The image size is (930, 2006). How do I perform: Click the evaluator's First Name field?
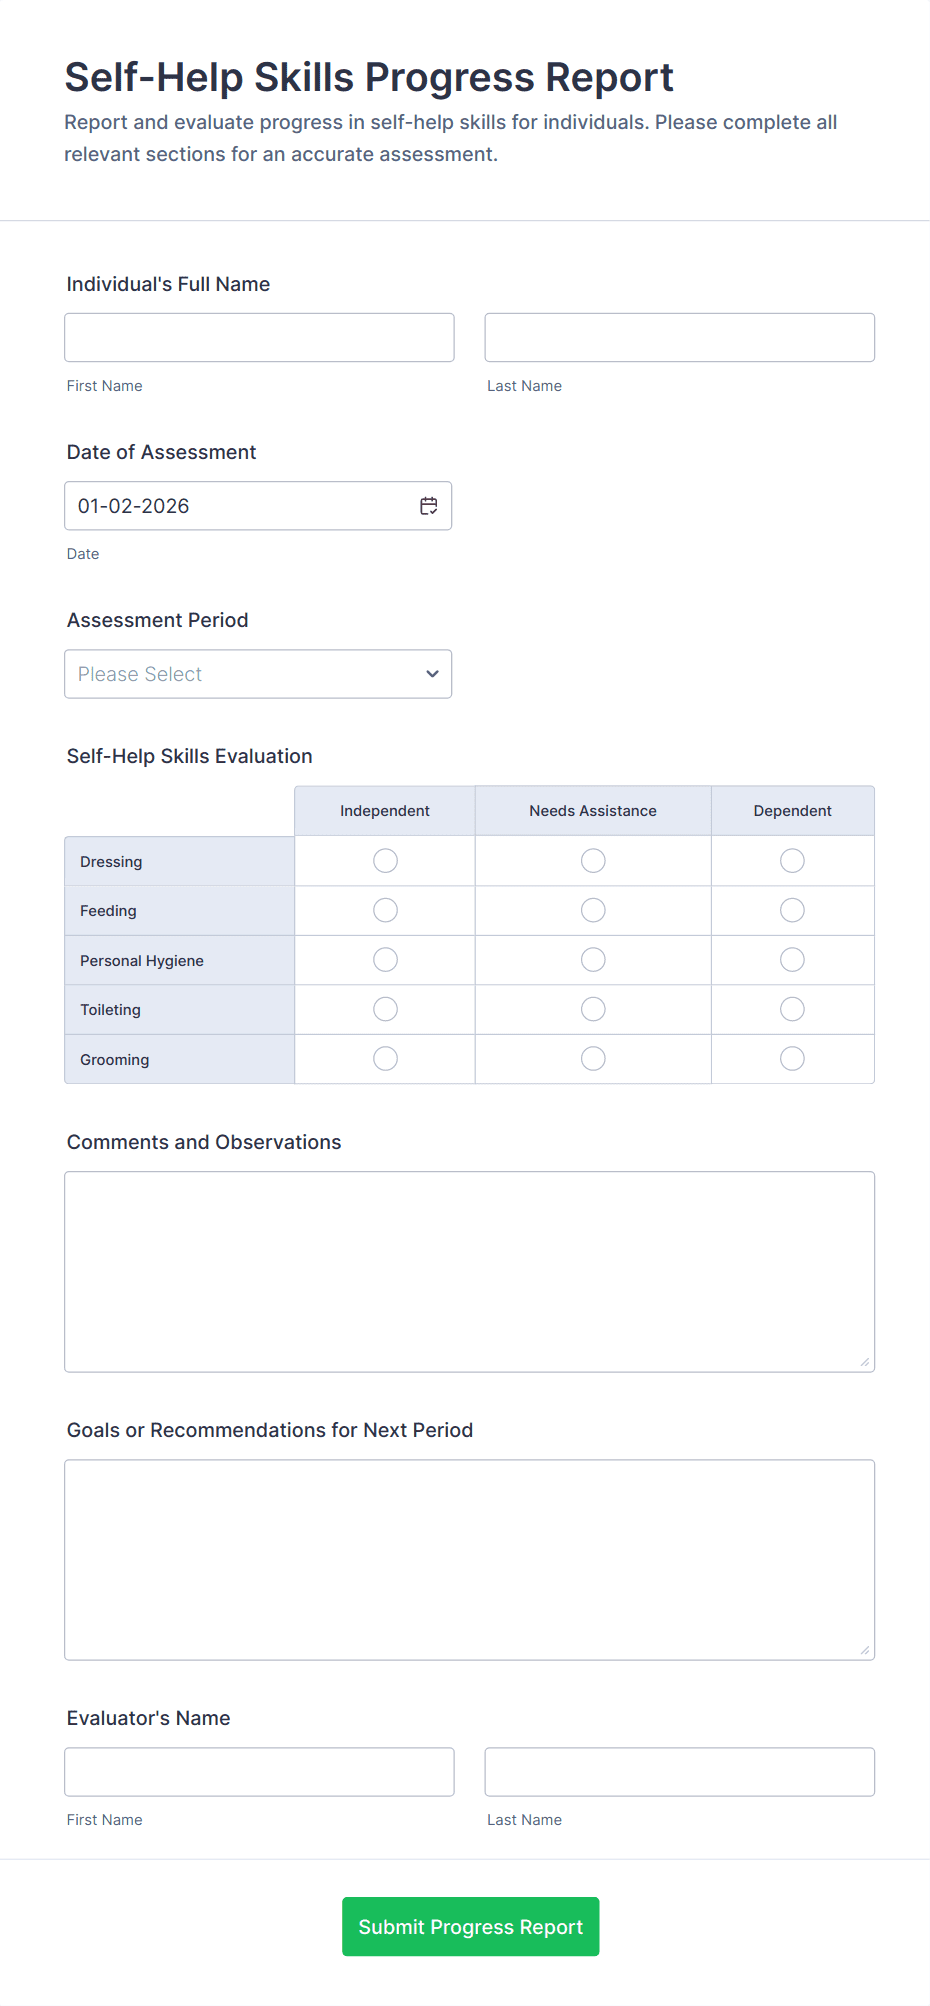[259, 1771]
